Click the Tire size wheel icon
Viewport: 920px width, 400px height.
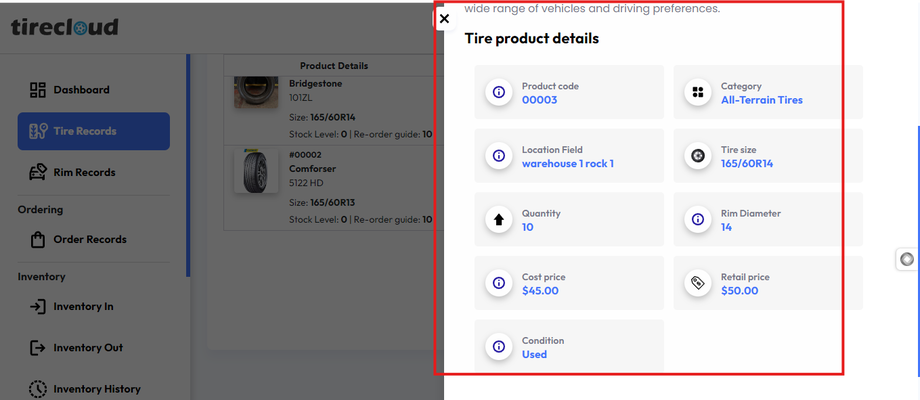point(697,156)
